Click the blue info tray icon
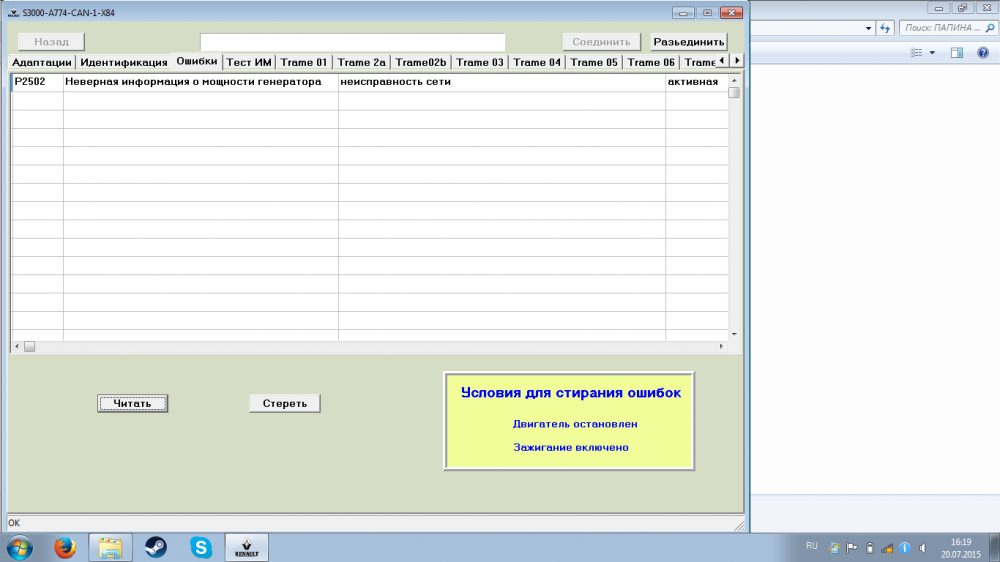Image resolution: width=1000 pixels, height=562 pixels. (904, 548)
